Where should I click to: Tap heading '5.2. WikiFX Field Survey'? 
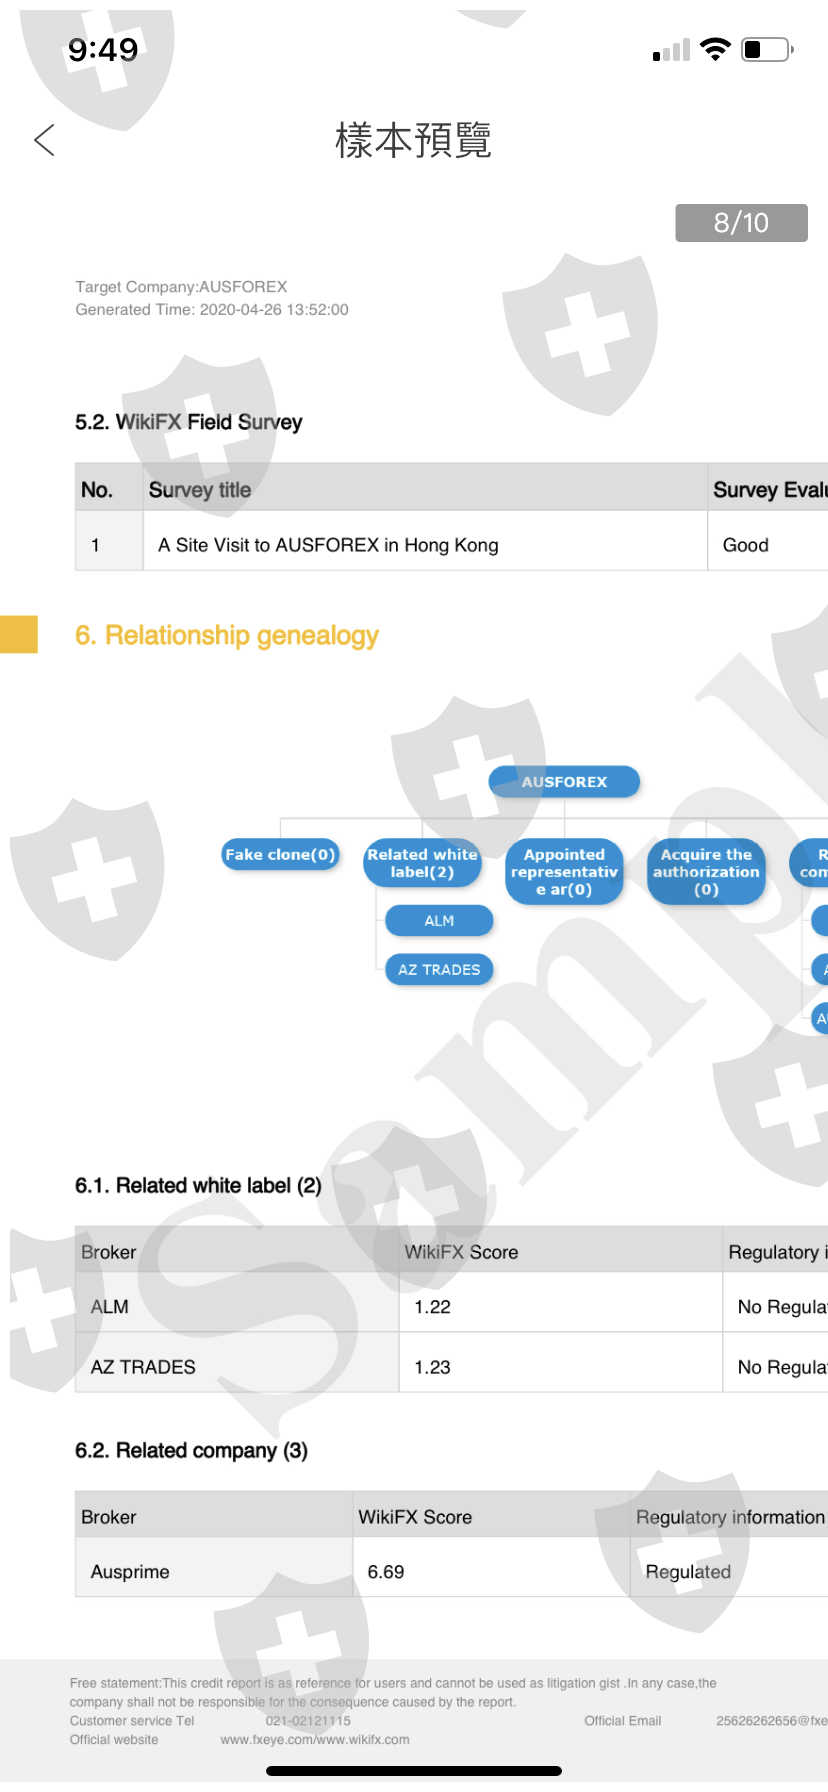click(x=188, y=422)
